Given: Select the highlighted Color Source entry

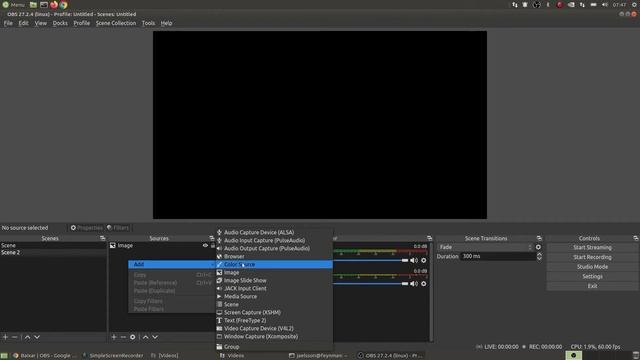Looking at the screenshot, I should click(x=274, y=264).
